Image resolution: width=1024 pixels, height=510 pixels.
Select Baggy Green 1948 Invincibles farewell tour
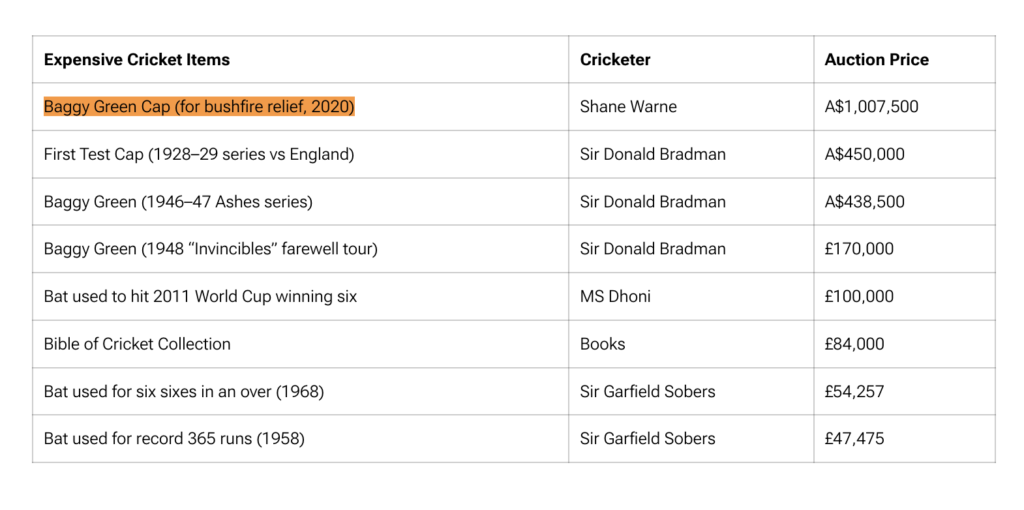210,249
